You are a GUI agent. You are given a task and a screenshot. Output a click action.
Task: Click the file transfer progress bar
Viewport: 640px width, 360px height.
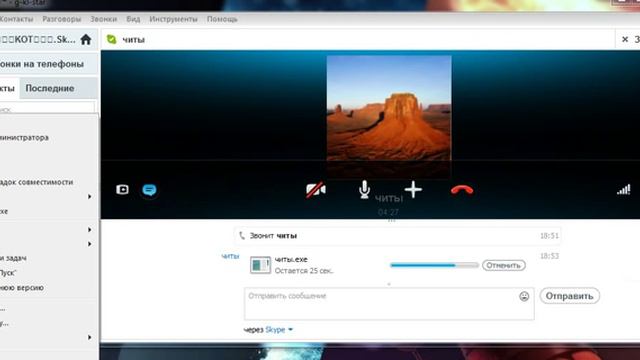(x=434, y=265)
